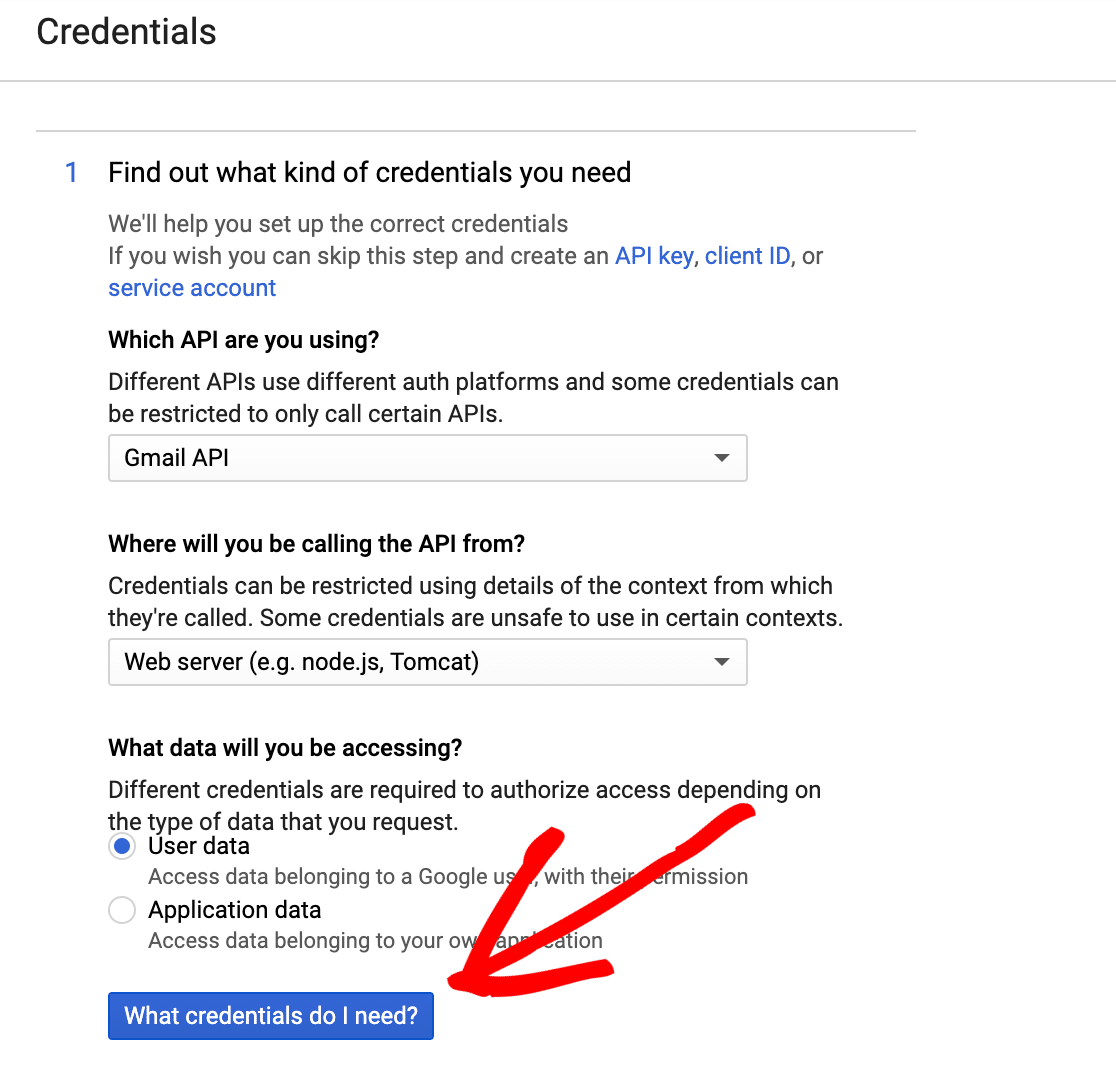The height and width of the screenshot is (1069, 1116).
Task: Click 'What credentials do I need?' button
Action: [271, 1016]
